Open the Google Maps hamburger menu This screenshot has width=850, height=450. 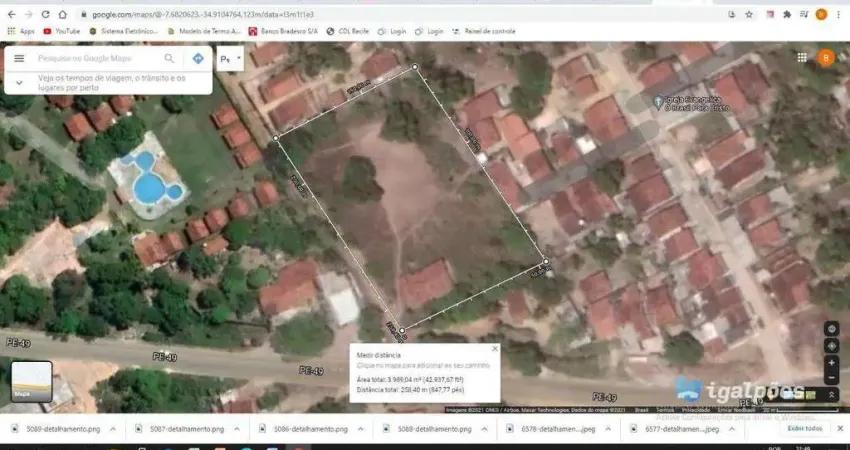tap(20, 58)
